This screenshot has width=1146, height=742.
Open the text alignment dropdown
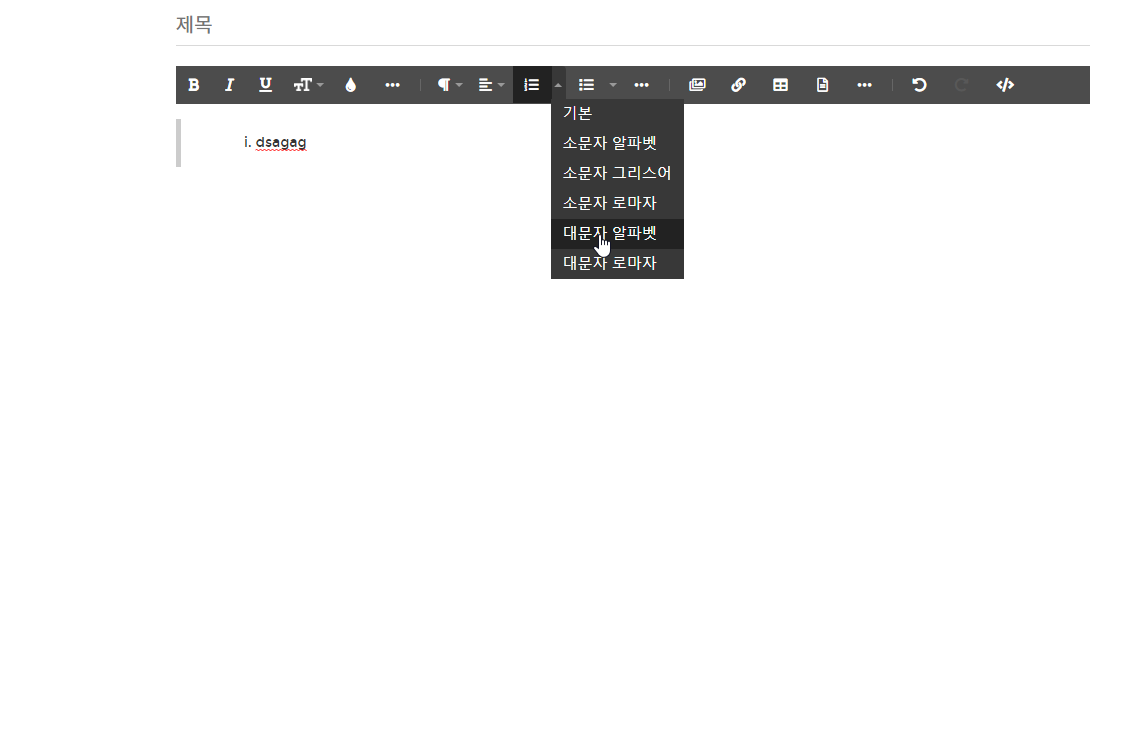pos(491,85)
